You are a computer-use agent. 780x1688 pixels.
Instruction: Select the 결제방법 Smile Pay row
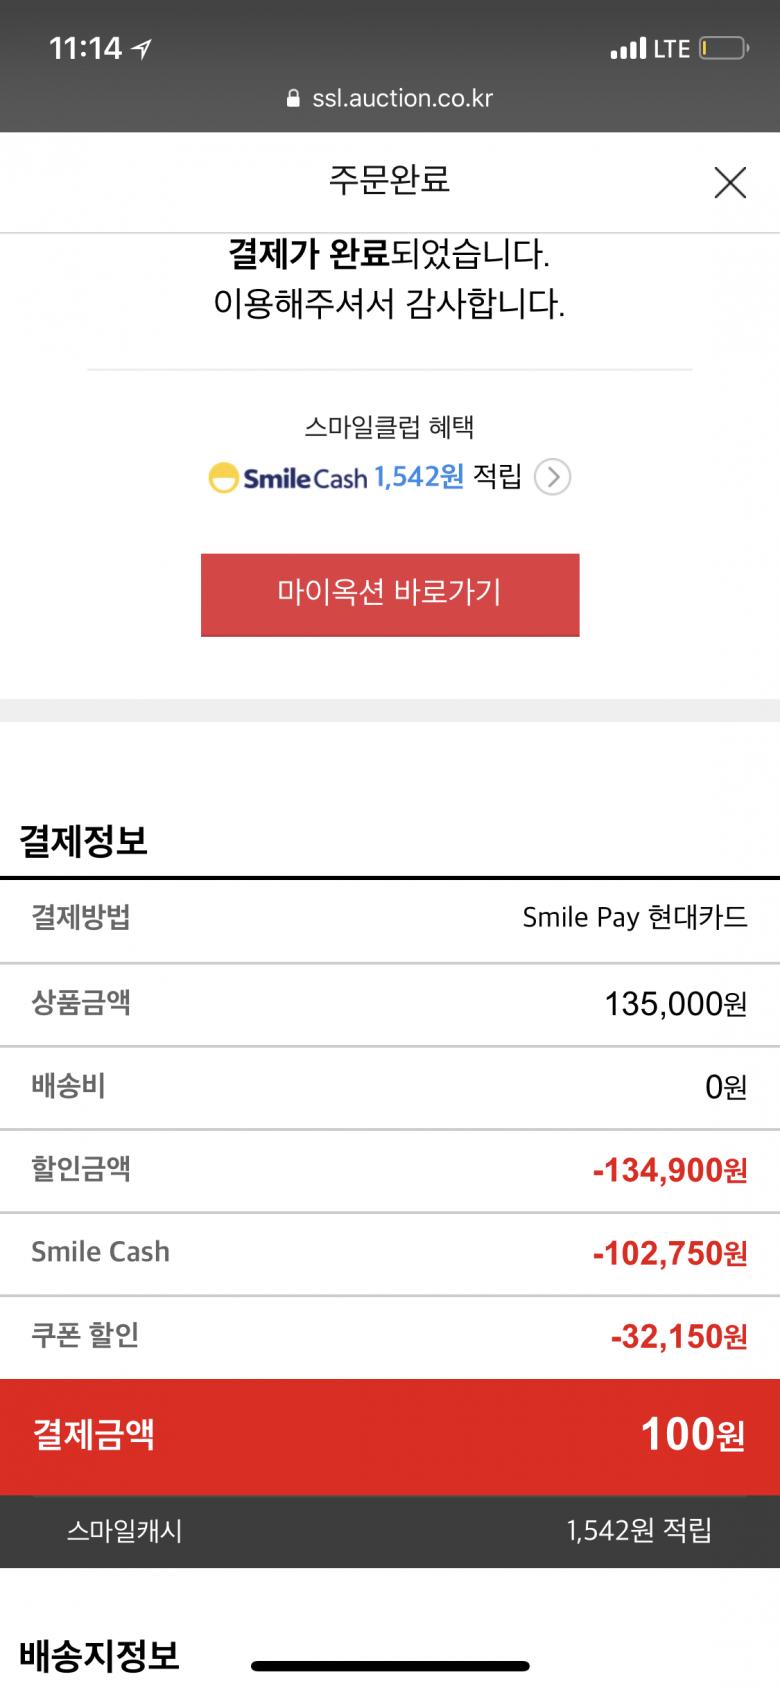[390, 918]
